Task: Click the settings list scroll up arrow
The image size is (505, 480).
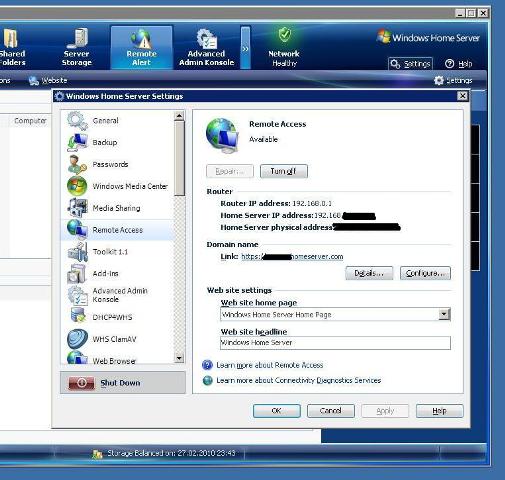Action: point(179,116)
